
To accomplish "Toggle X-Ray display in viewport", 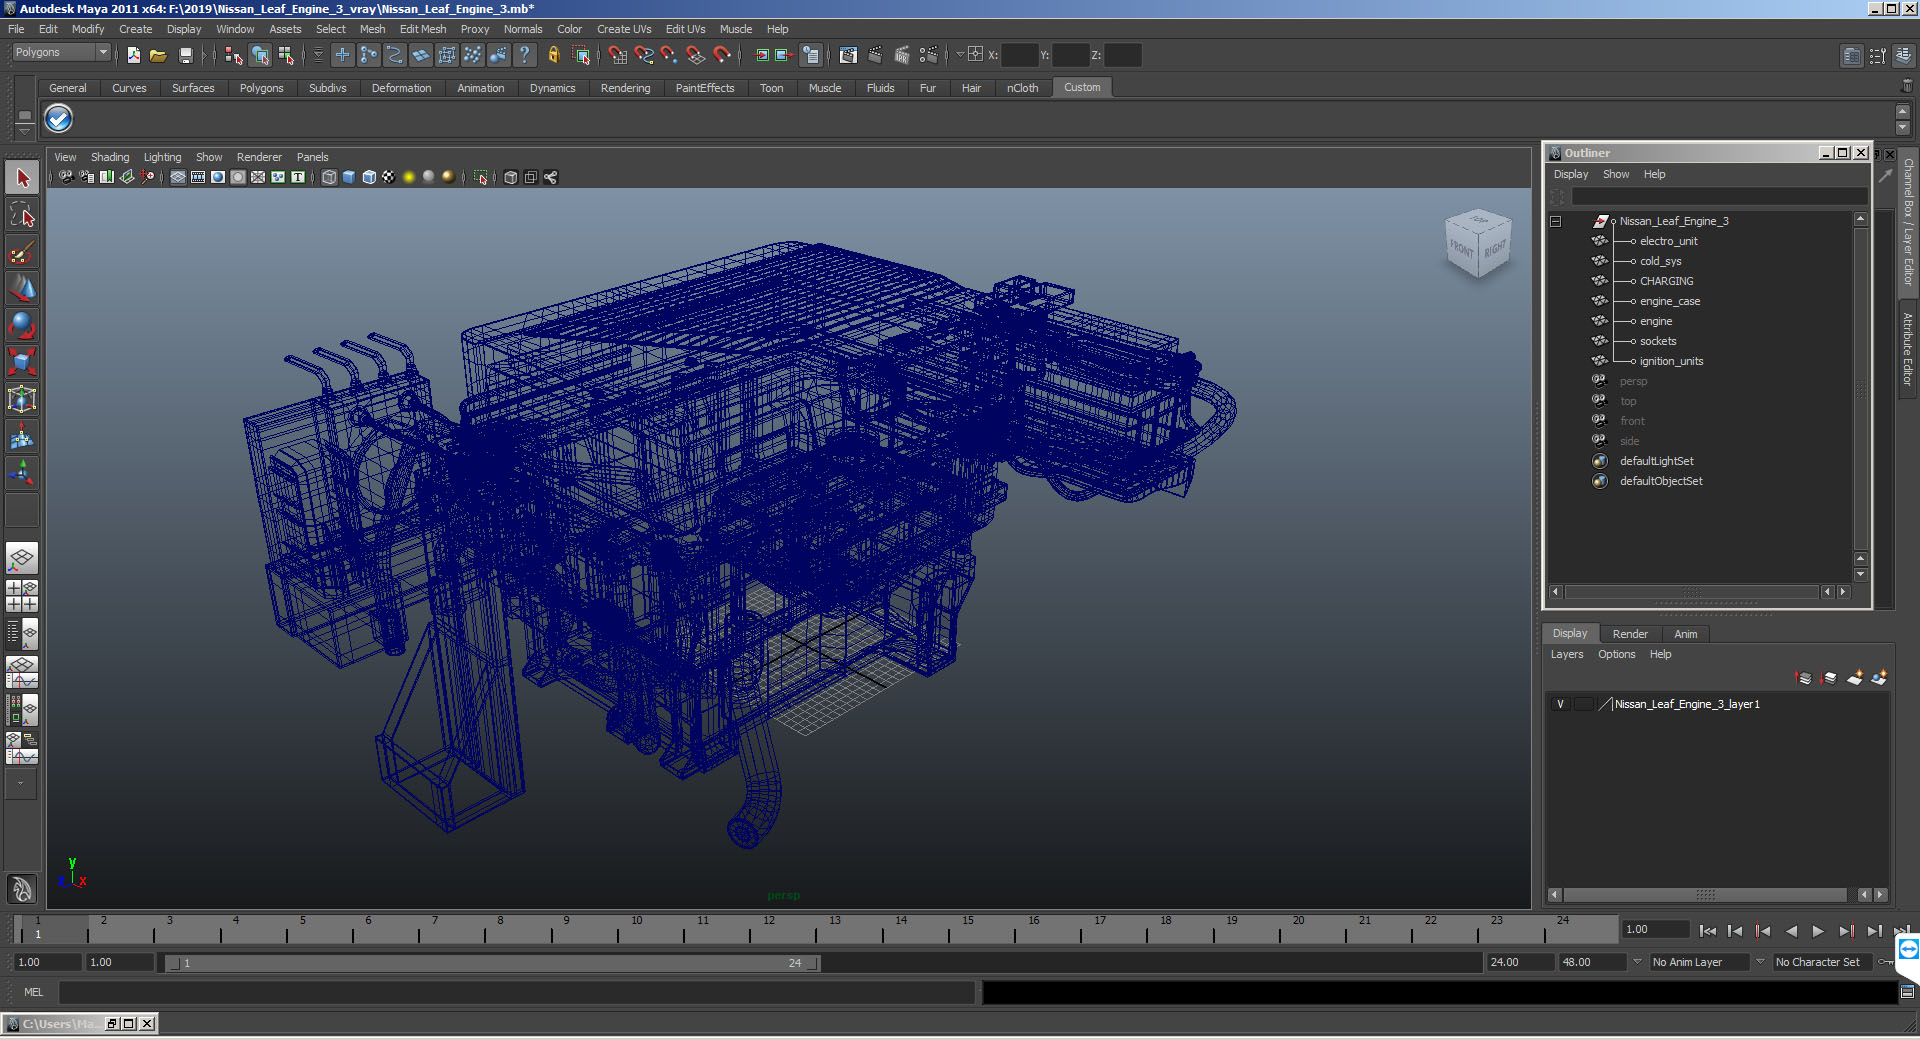I will pyautogui.click(x=511, y=177).
